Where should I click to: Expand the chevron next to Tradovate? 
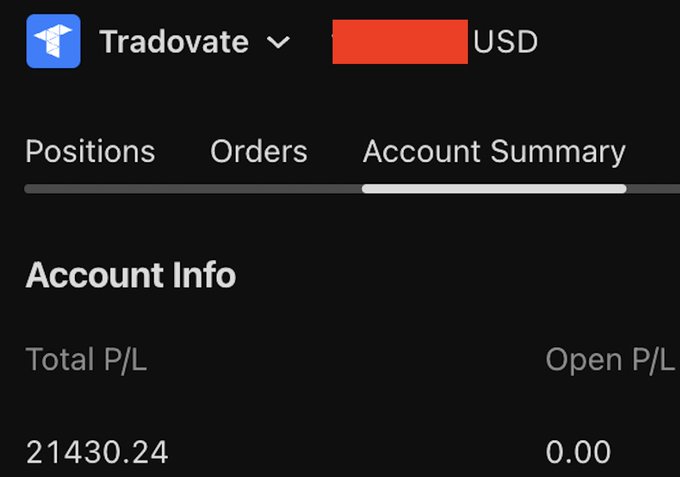coord(279,43)
